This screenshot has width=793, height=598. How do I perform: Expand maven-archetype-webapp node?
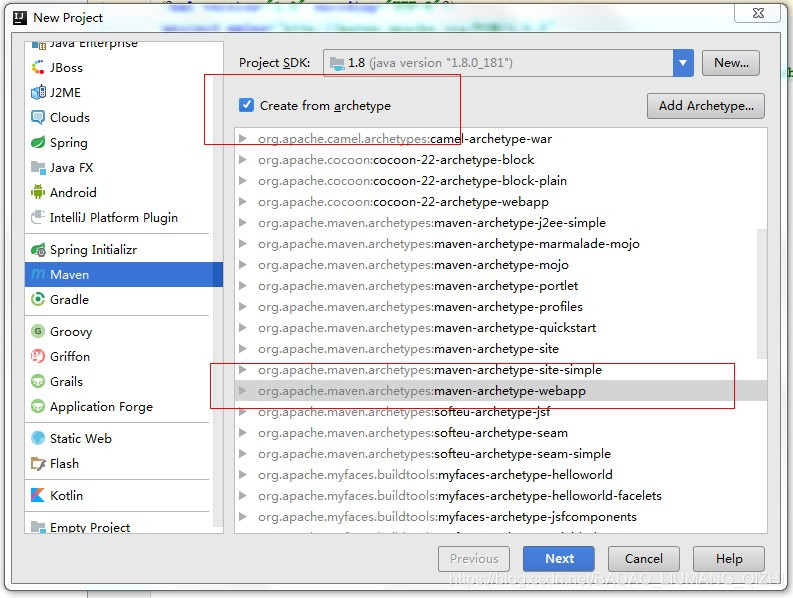(x=243, y=391)
